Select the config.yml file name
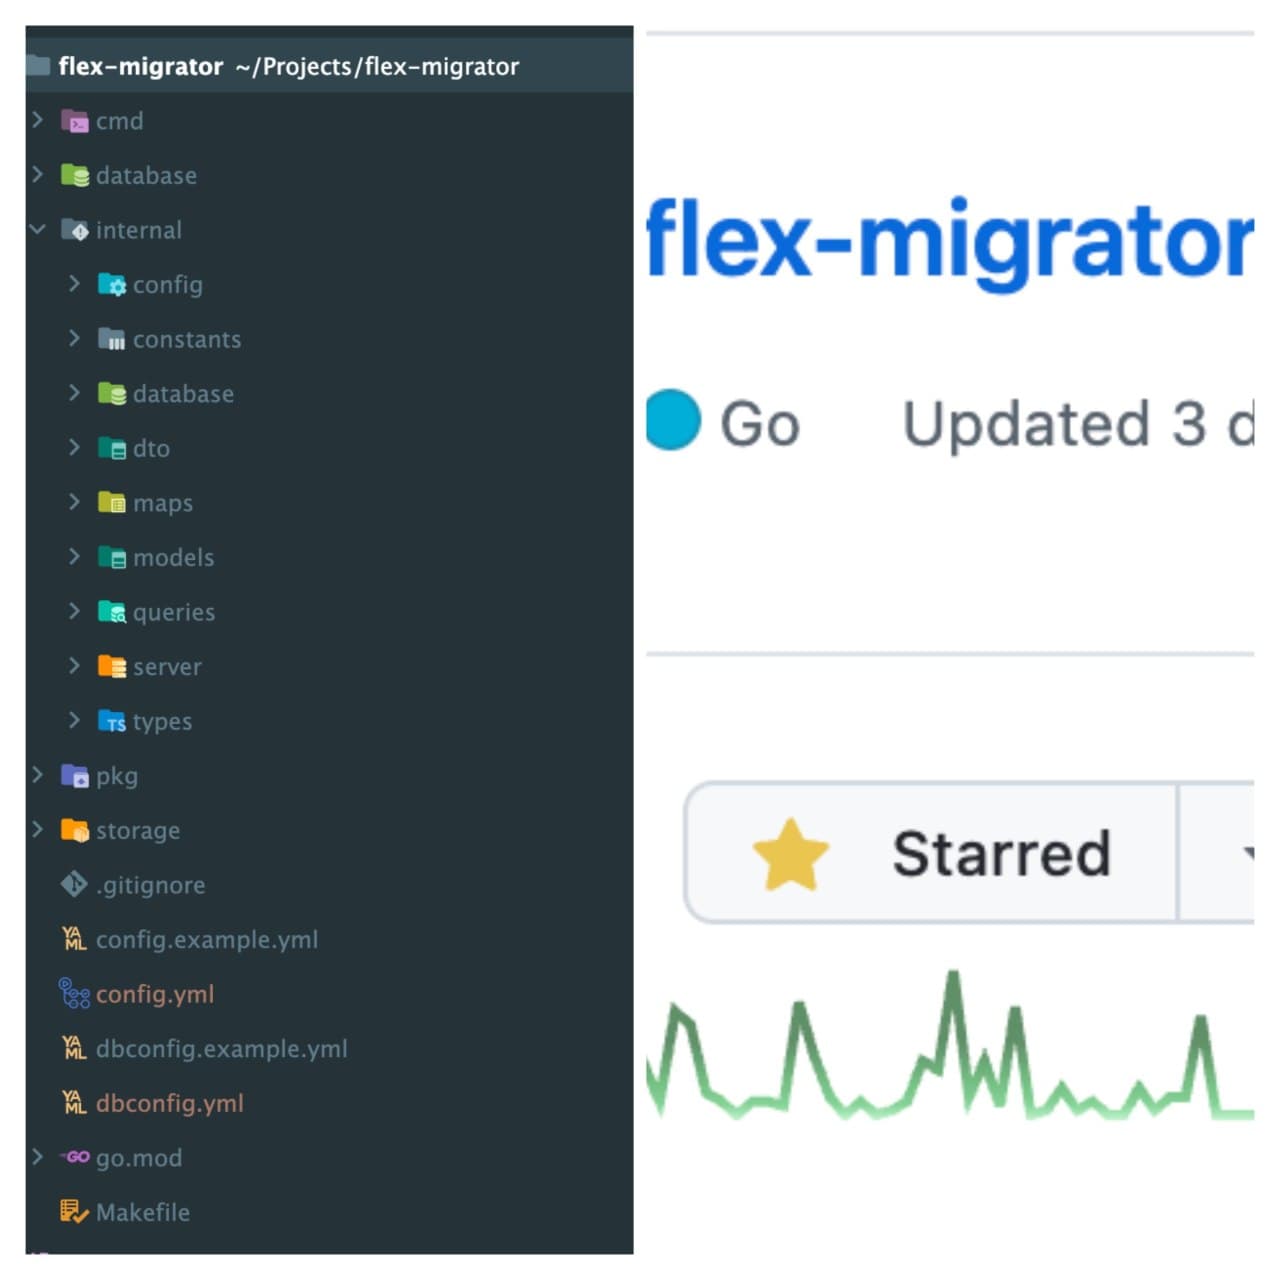This screenshot has width=1280, height=1280. [155, 994]
